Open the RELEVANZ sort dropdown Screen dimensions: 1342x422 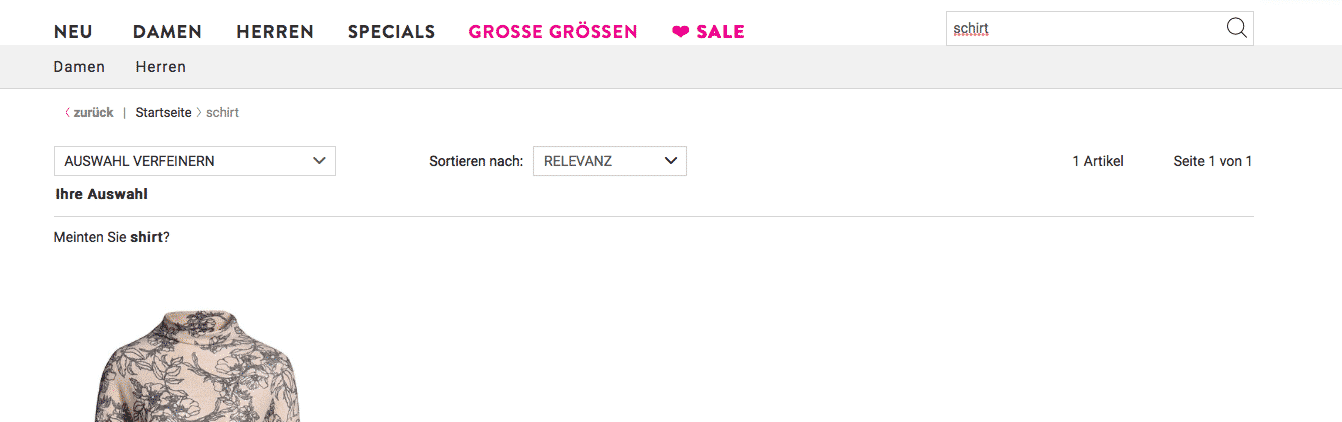pyautogui.click(x=610, y=161)
